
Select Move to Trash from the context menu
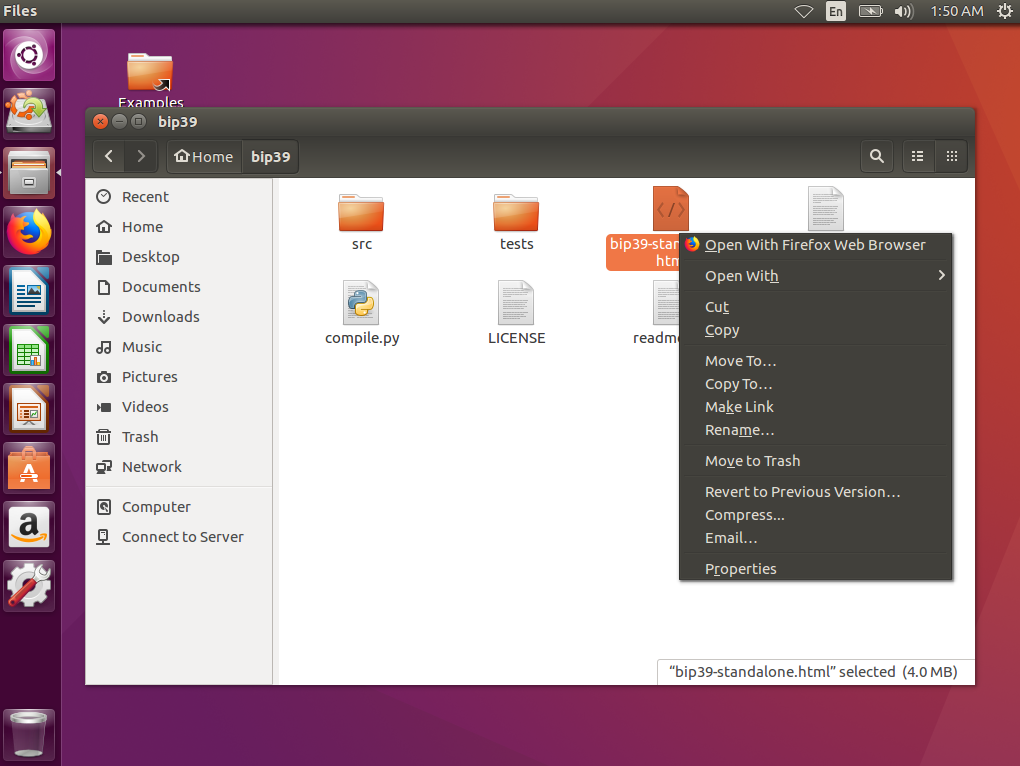click(x=750, y=460)
